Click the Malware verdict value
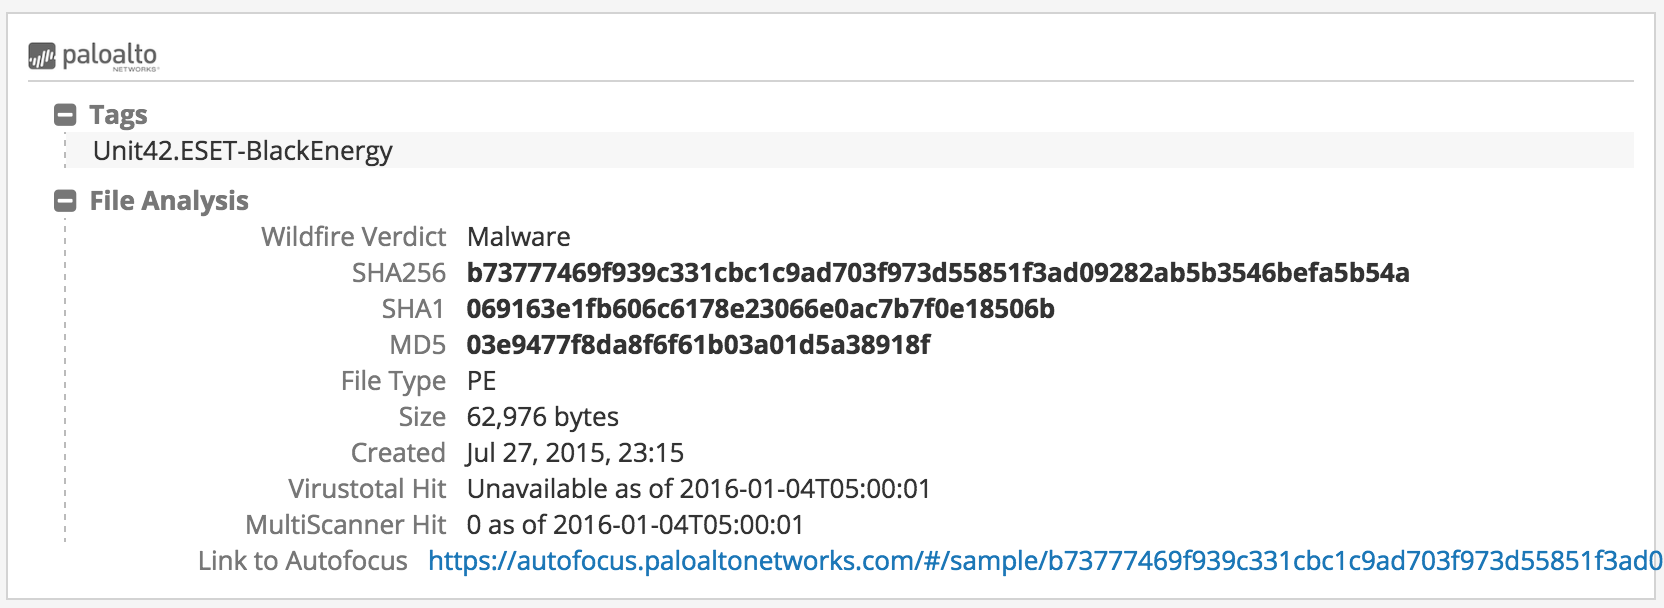This screenshot has height=608, width=1664. [x=518, y=237]
